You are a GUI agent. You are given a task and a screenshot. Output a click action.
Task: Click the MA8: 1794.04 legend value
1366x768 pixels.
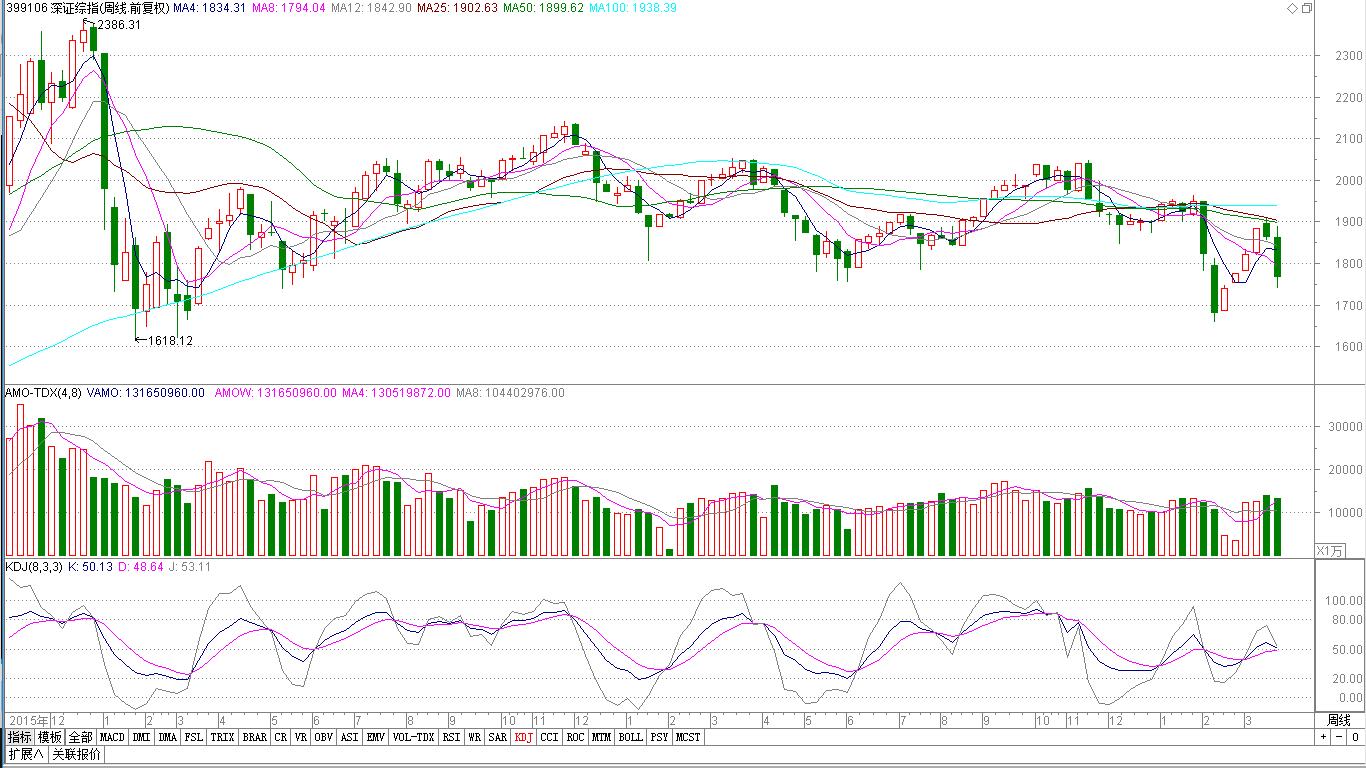(288, 8)
